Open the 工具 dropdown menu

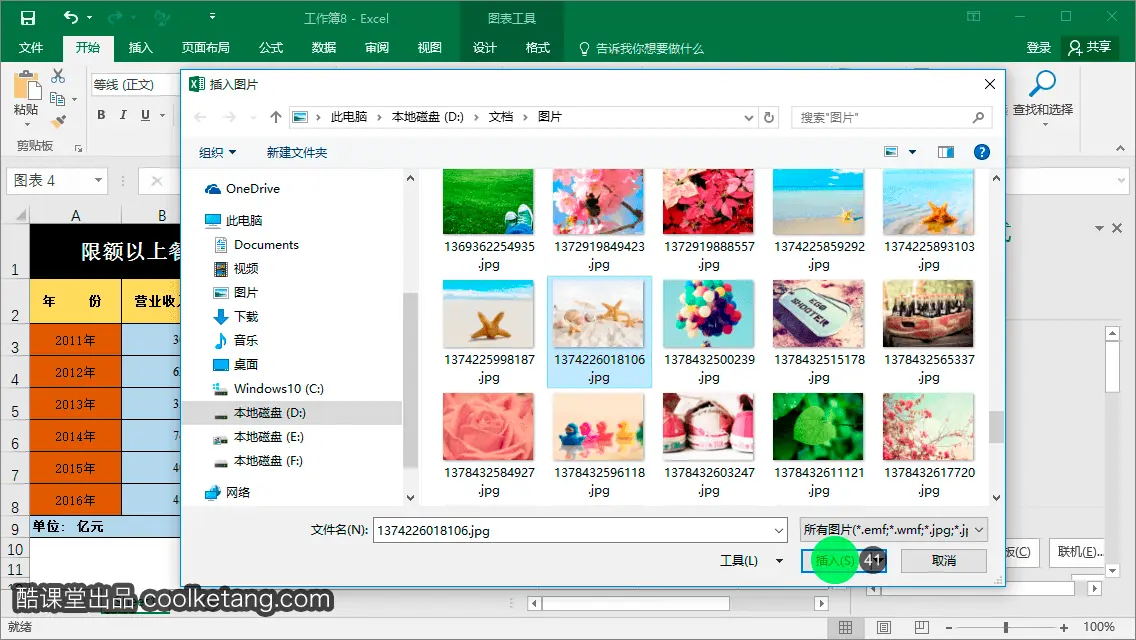tap(751, 561)
